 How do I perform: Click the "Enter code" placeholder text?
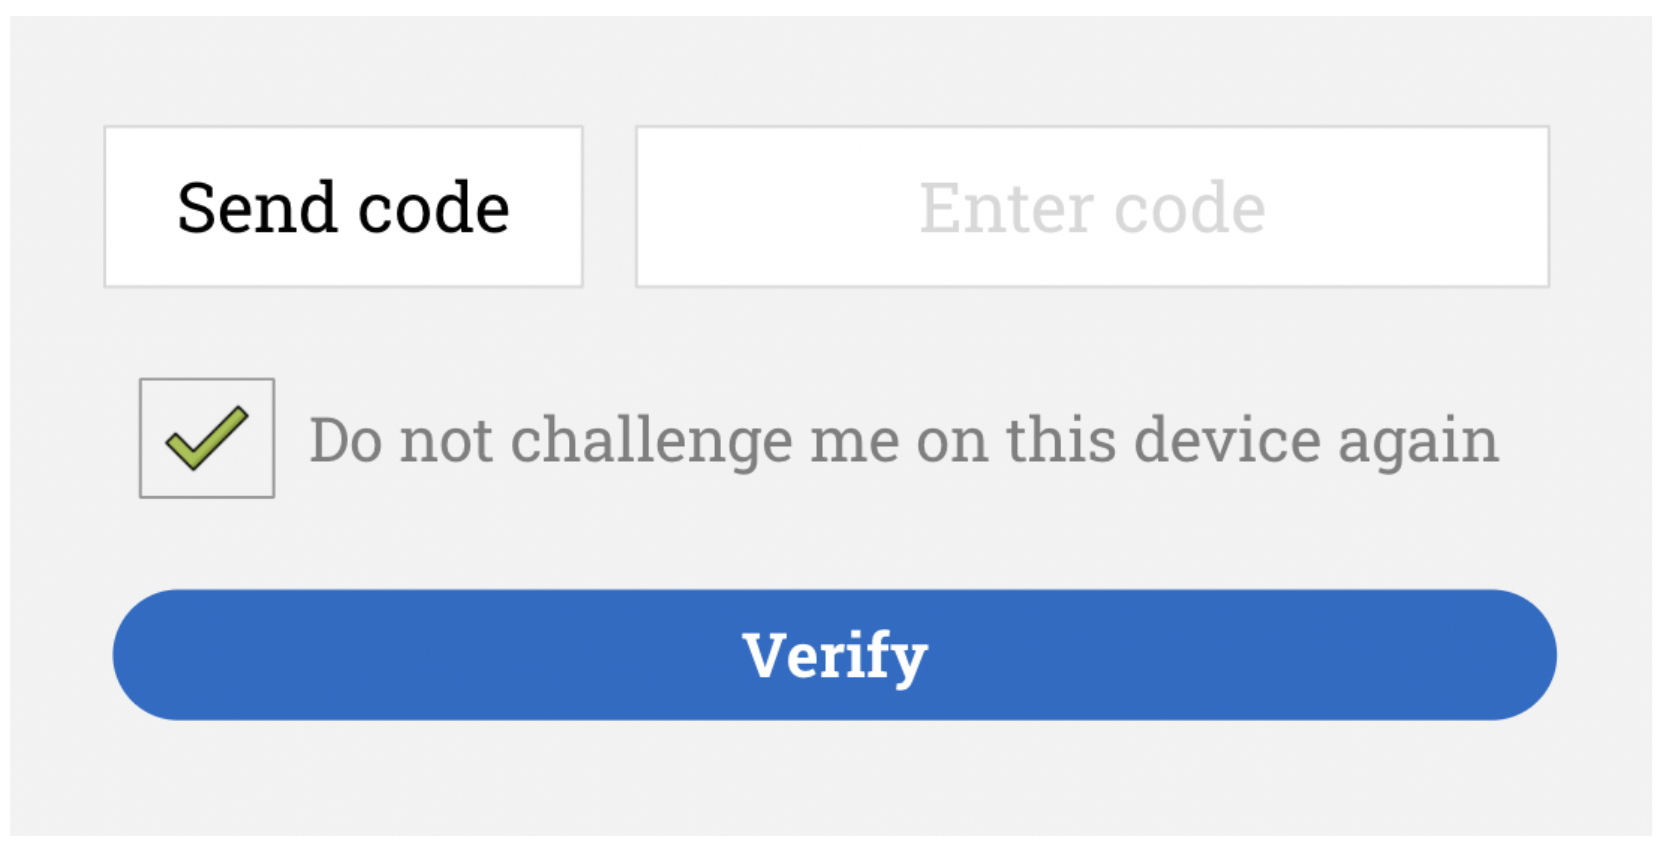[x=1092, y=208]
